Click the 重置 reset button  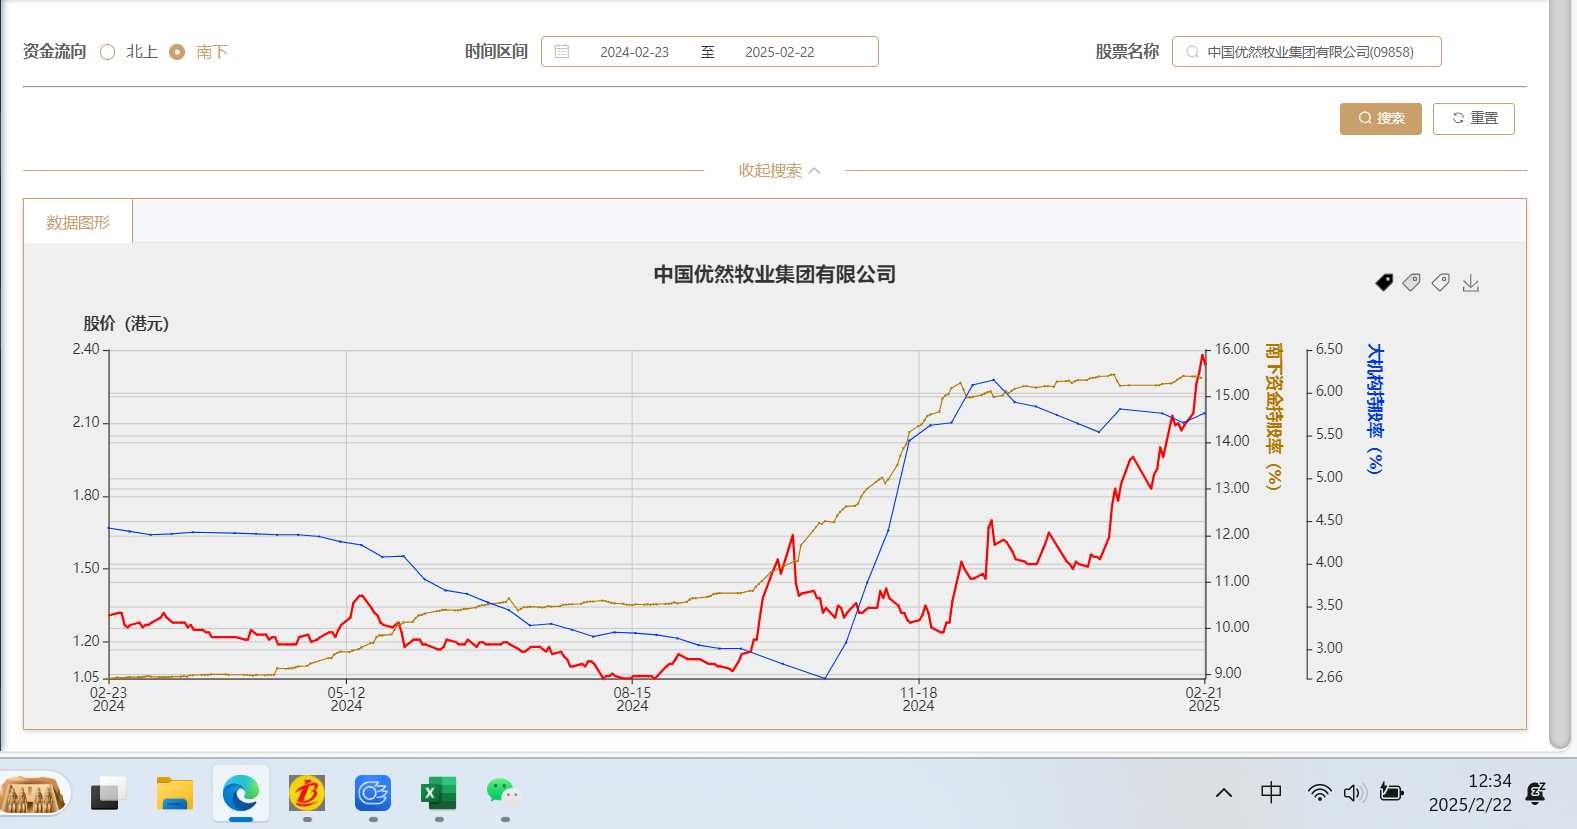coord(1474,118)
